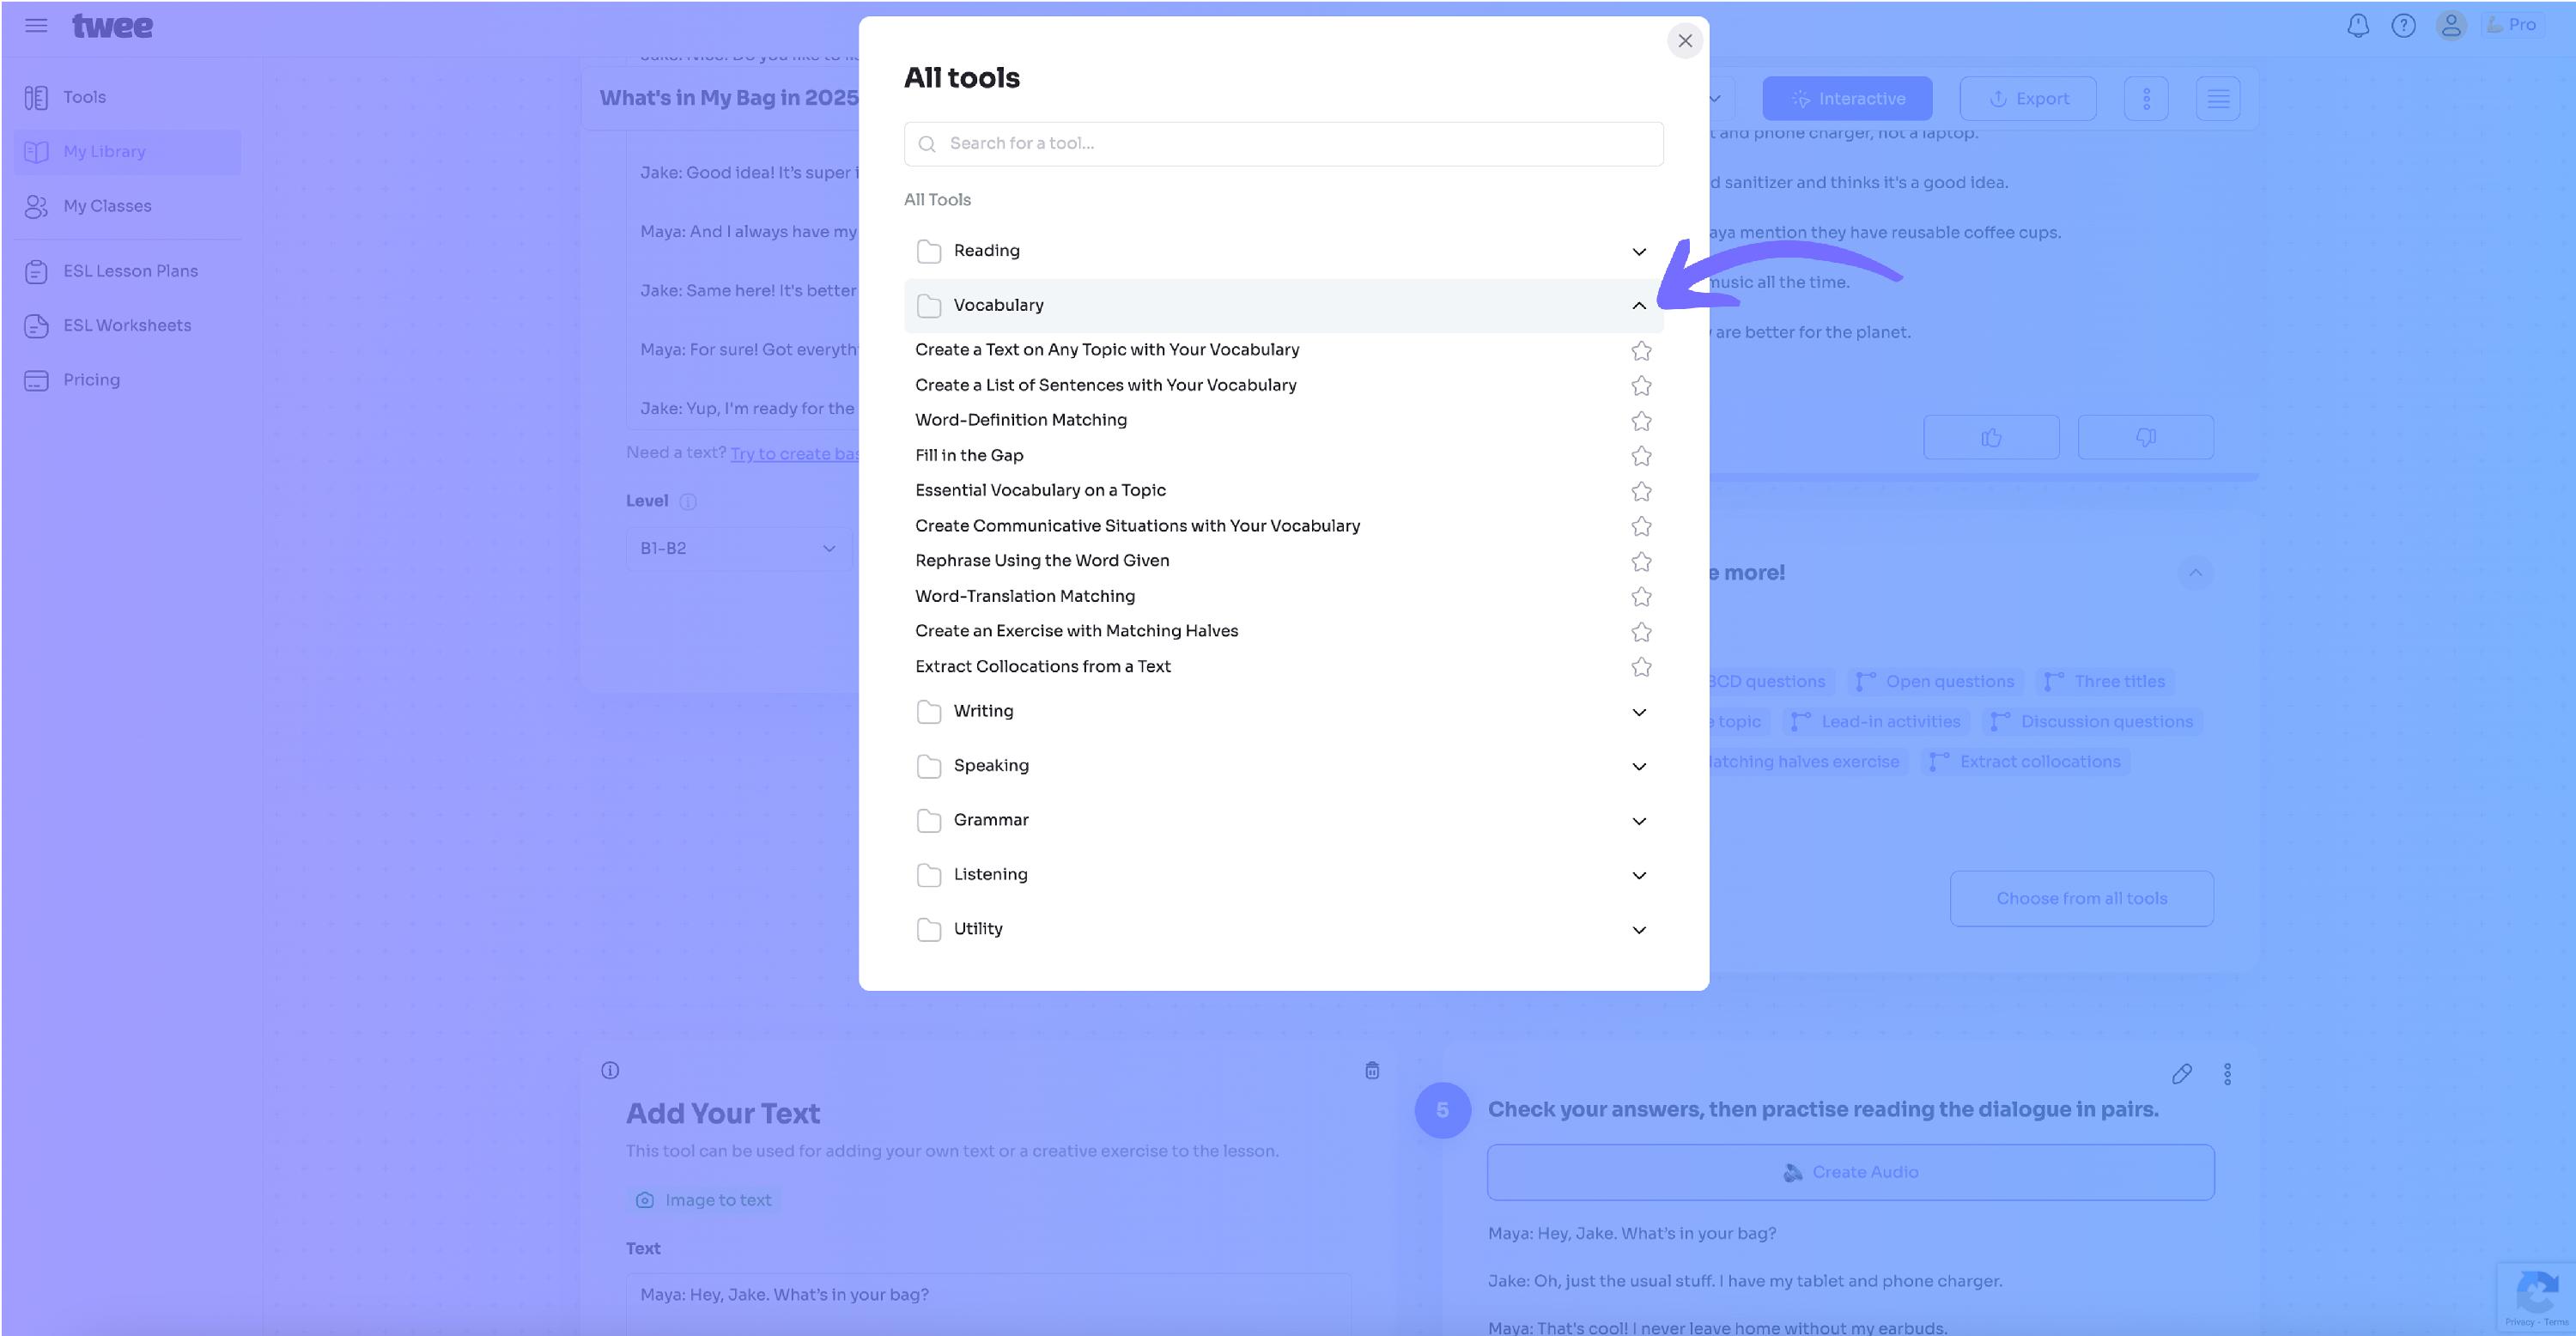2576x1336 pixels.
Task: Open My Library in the sidebar
Action: 127,152
